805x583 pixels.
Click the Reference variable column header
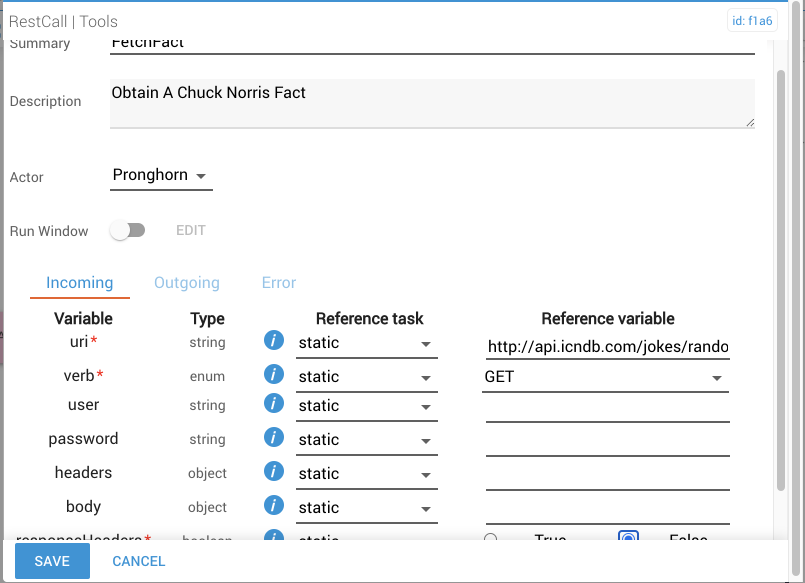[608, 318]
